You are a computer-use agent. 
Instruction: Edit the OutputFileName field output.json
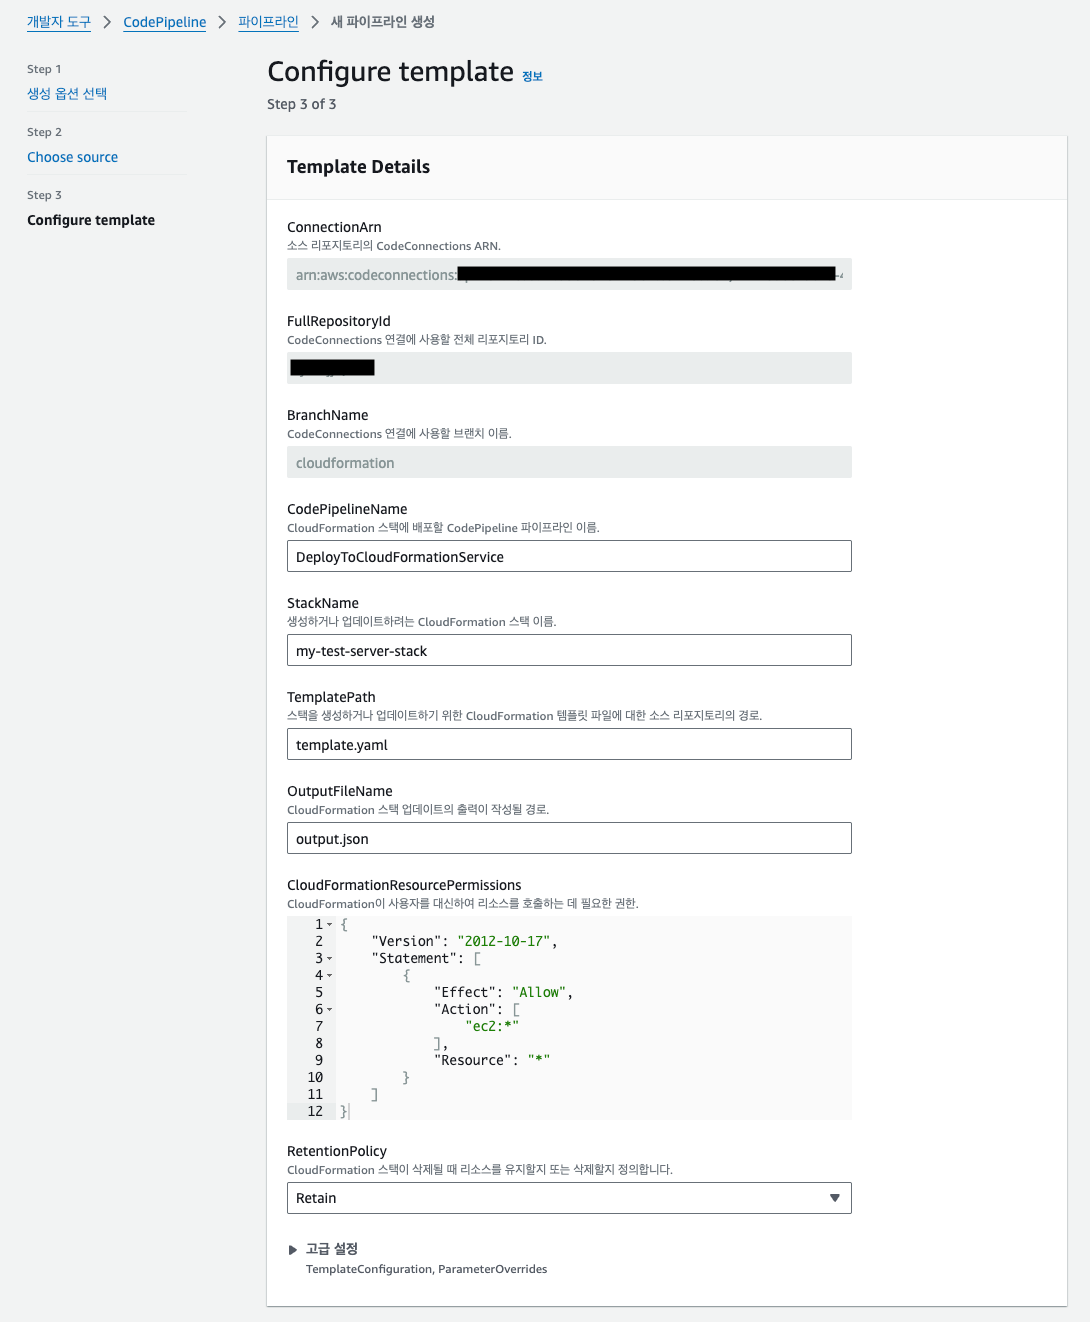569,838
